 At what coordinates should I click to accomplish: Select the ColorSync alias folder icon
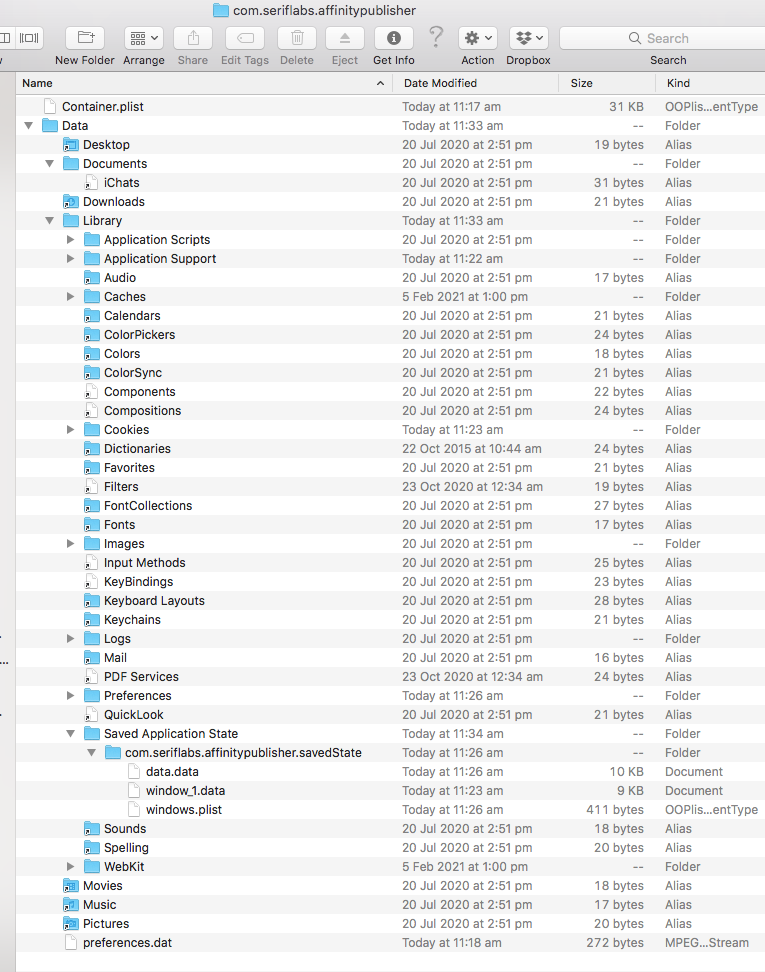[92, 373]
